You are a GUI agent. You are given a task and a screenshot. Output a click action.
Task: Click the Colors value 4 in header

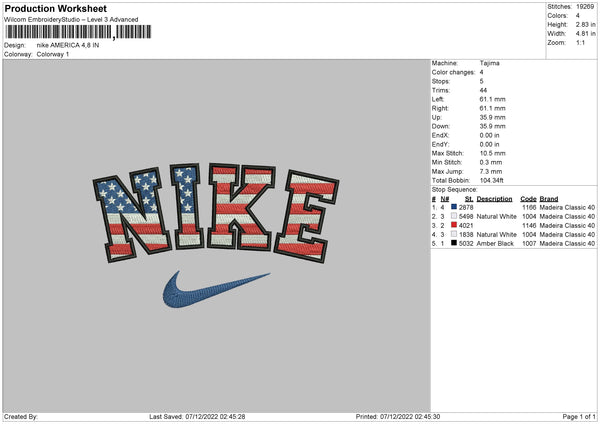(578, 16)
